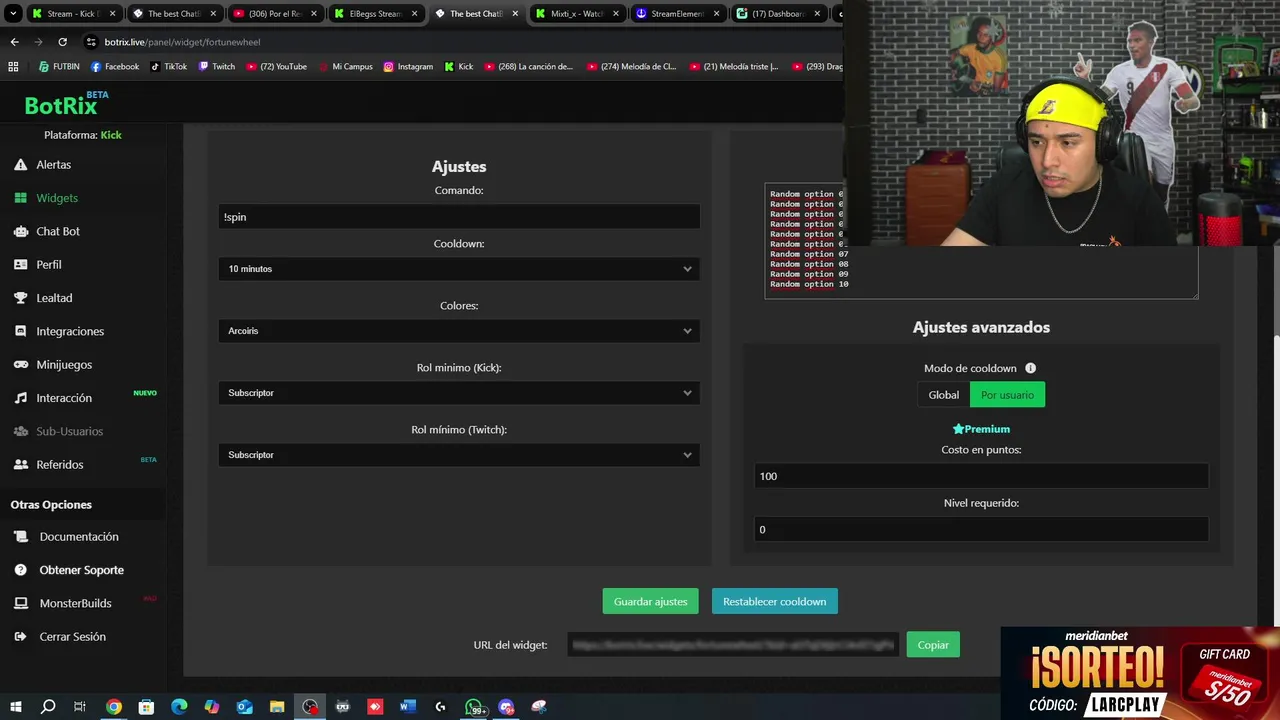Click info icon next to Modo de cooldown
Screen dimensions: 1280x720
click(1030, 368)
